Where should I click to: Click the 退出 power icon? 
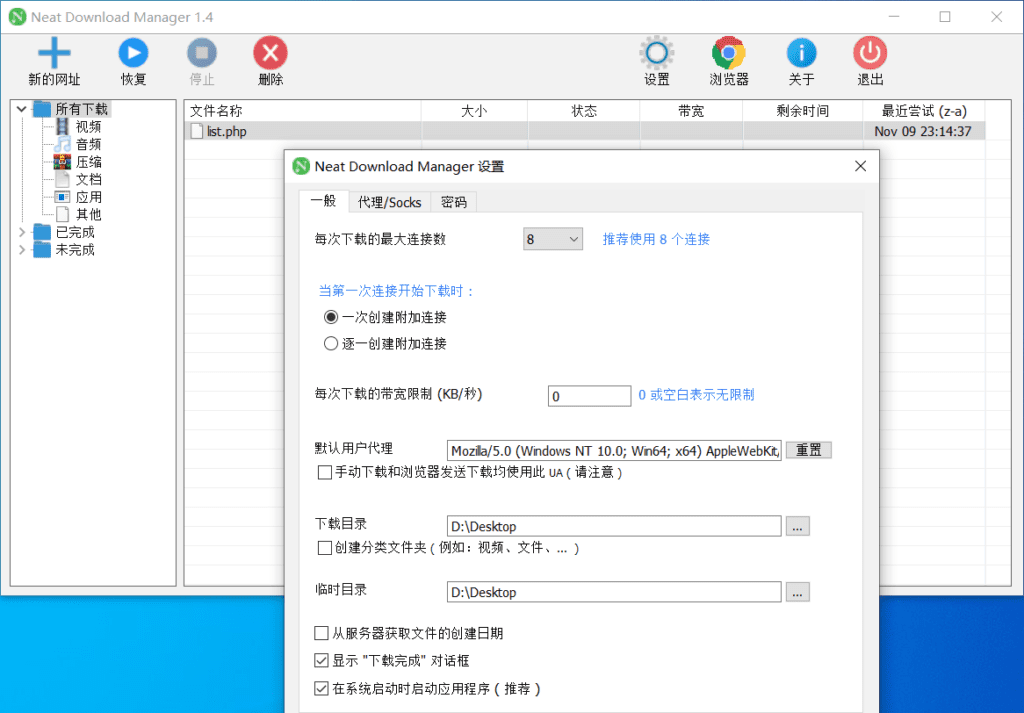[870, 53]
